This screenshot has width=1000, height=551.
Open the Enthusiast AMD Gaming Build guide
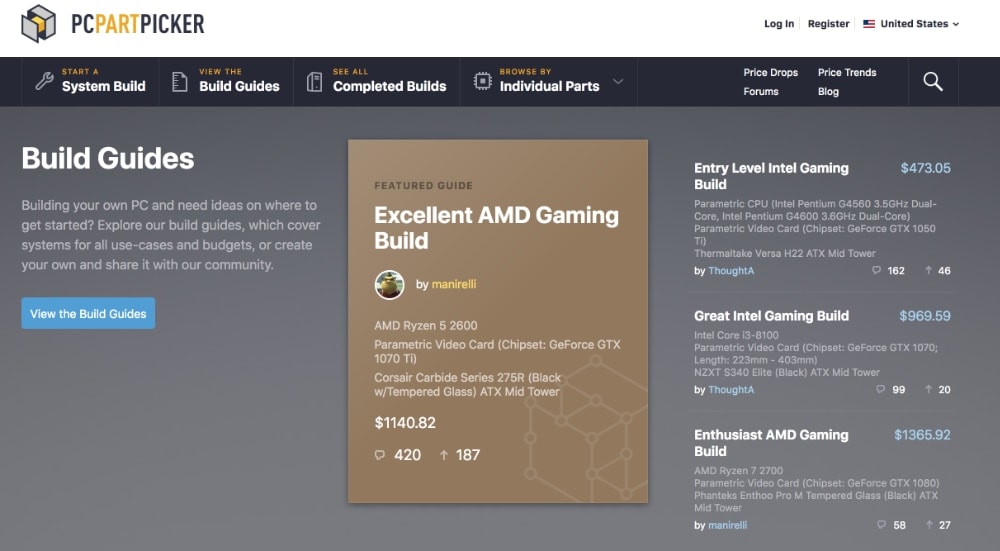coord(771,443)
